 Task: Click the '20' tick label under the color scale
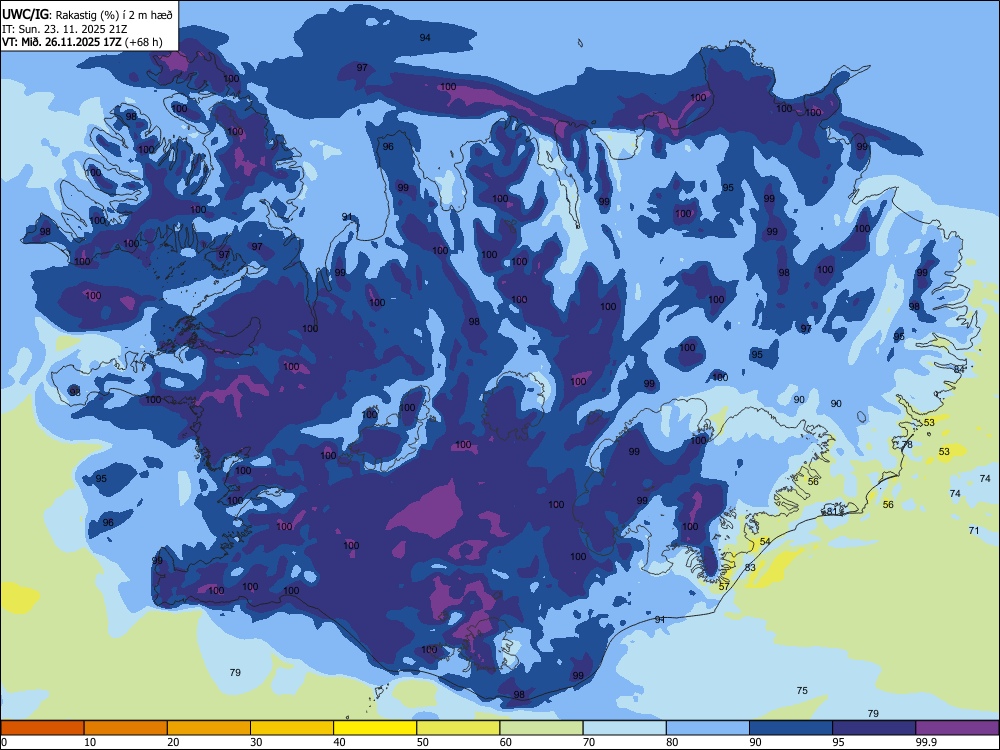[x=173, y=742]
